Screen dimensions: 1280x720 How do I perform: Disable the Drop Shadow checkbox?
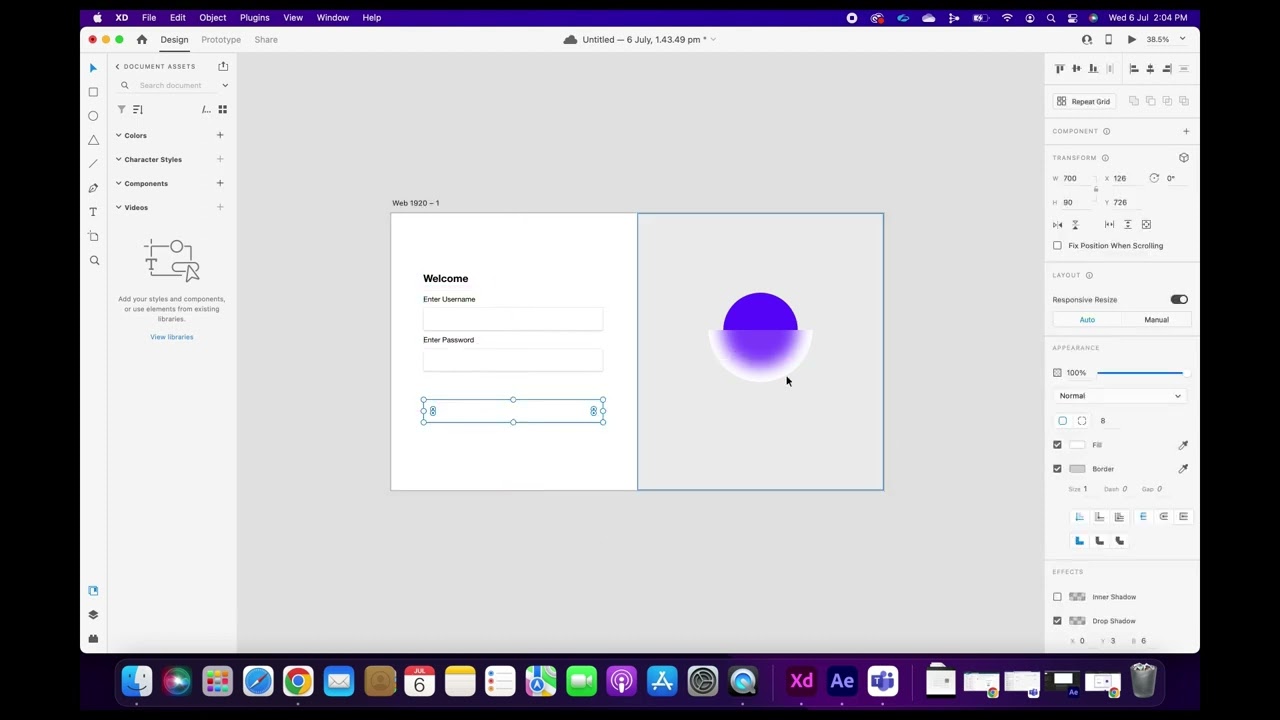point(1057,621)
